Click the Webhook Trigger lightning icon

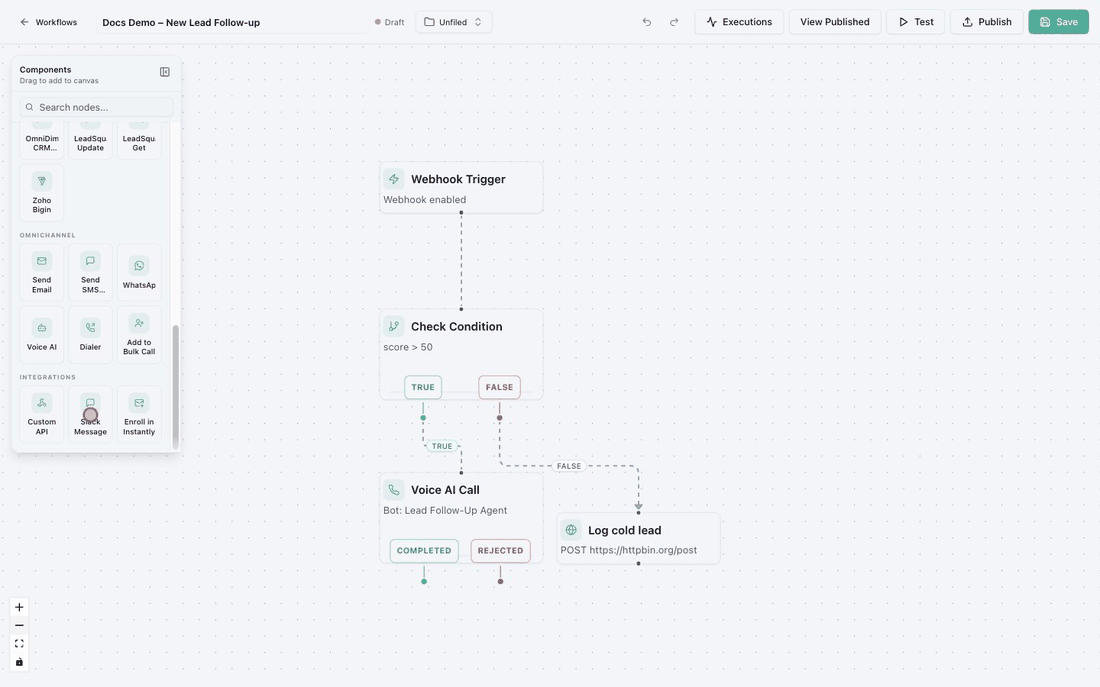click(x=394, y=179)
